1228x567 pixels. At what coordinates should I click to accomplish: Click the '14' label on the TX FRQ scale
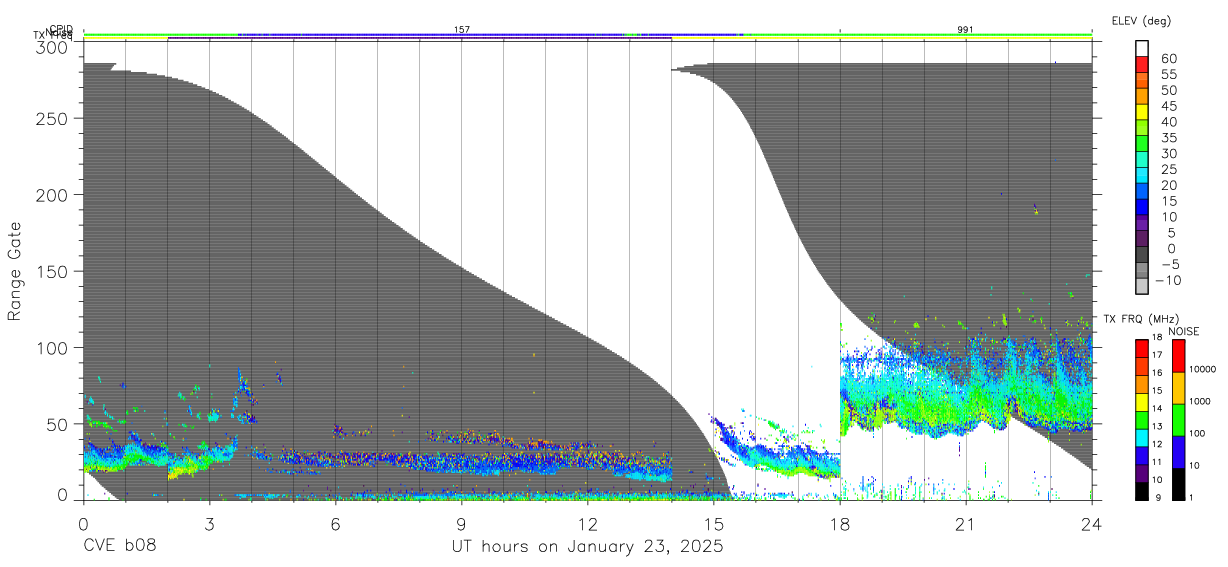coord(1158,408)
